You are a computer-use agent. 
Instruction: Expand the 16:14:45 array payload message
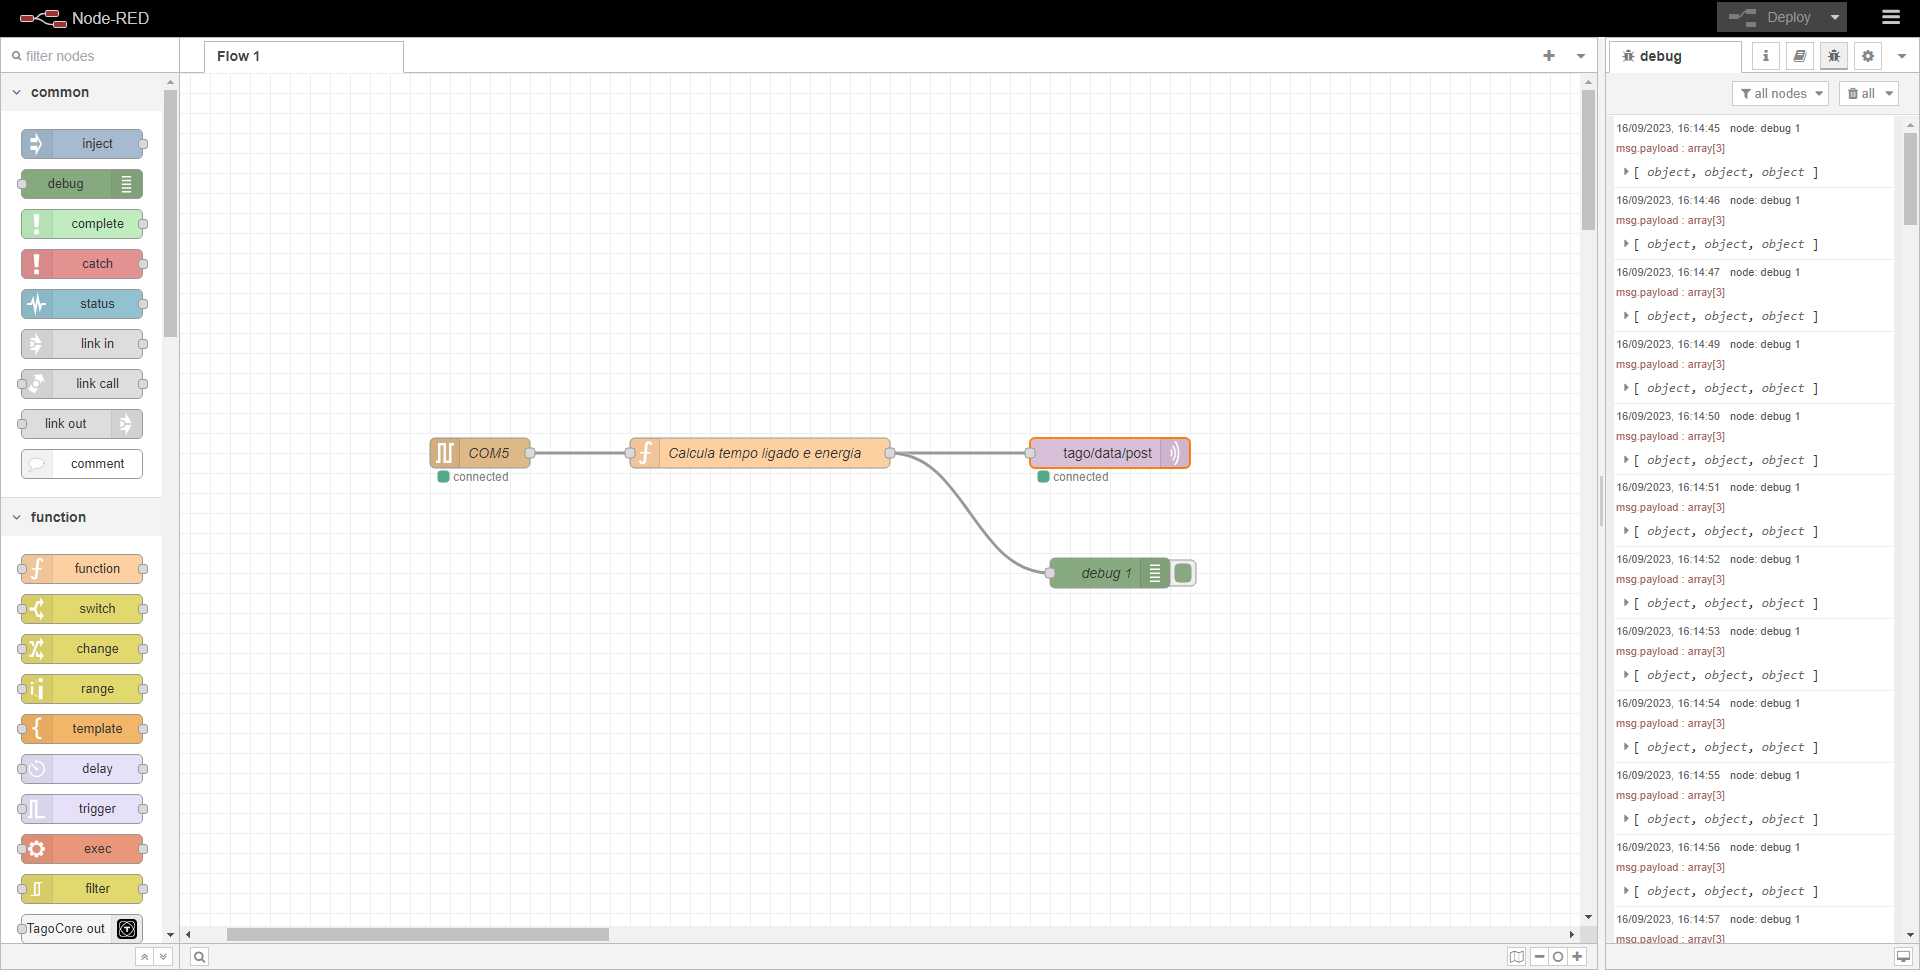coord(1626,172)
